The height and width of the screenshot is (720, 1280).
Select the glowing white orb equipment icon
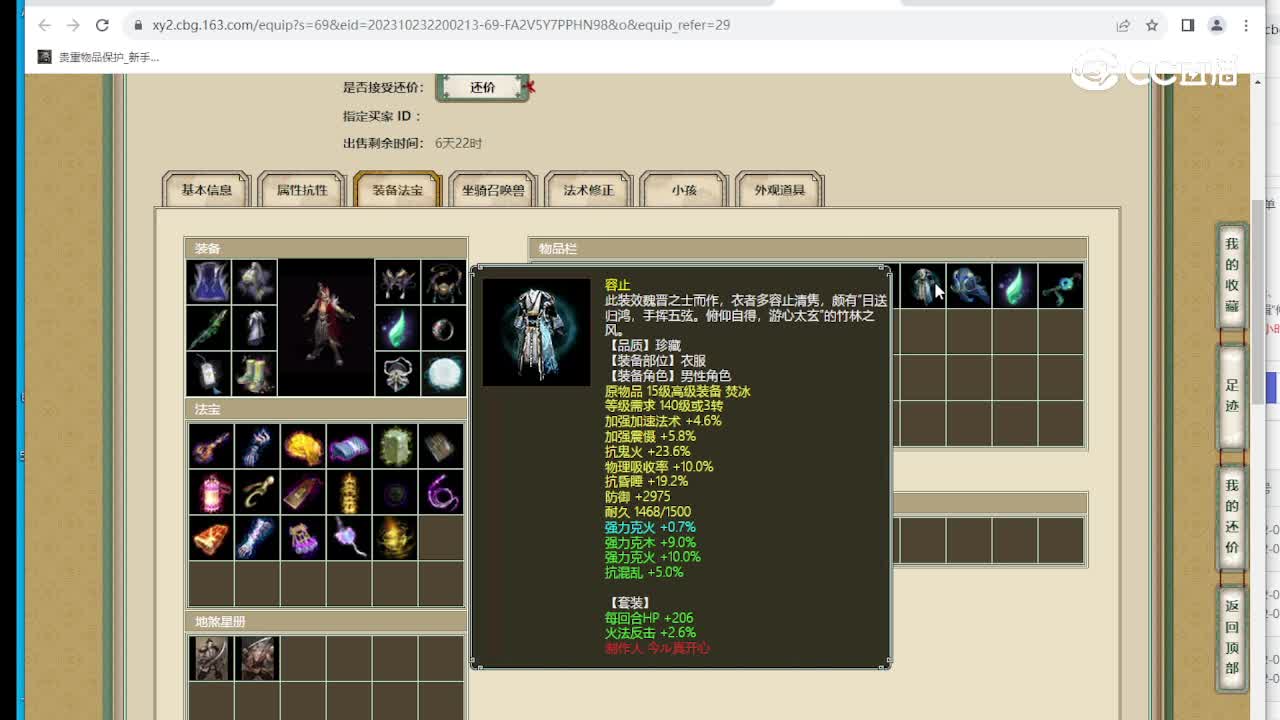[443, 374]
